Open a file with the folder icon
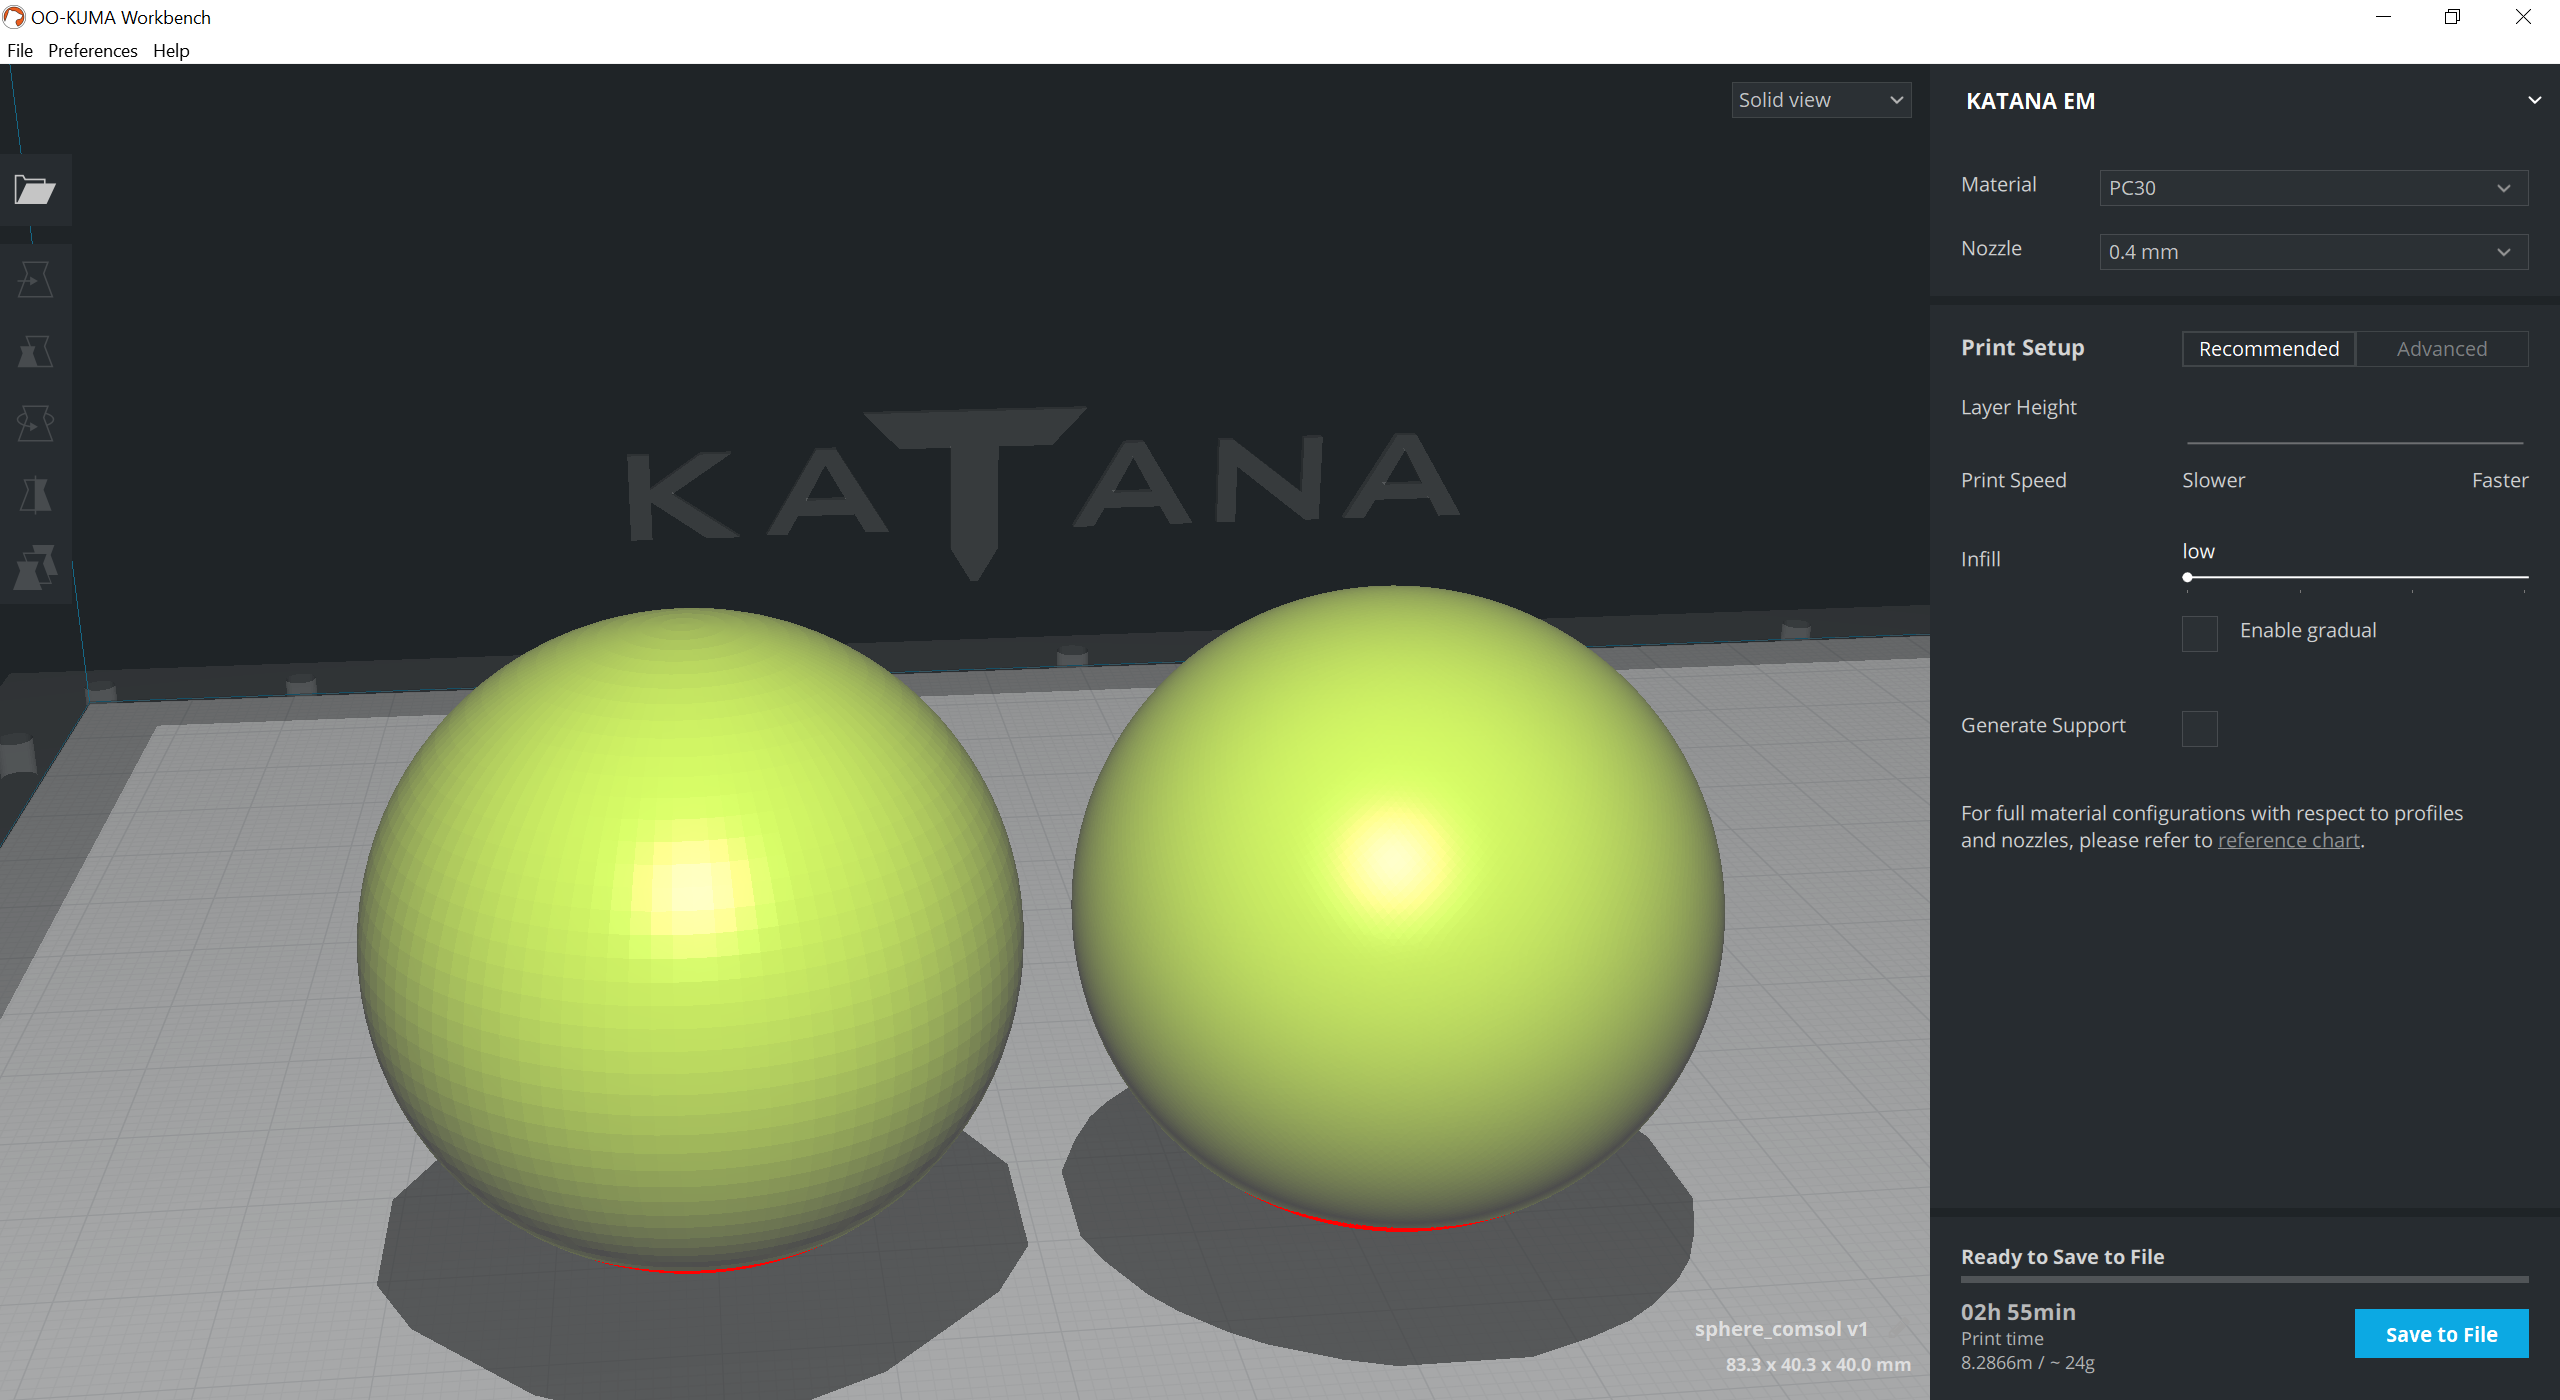This screenshot has height=1400, width=2560. 35,189
